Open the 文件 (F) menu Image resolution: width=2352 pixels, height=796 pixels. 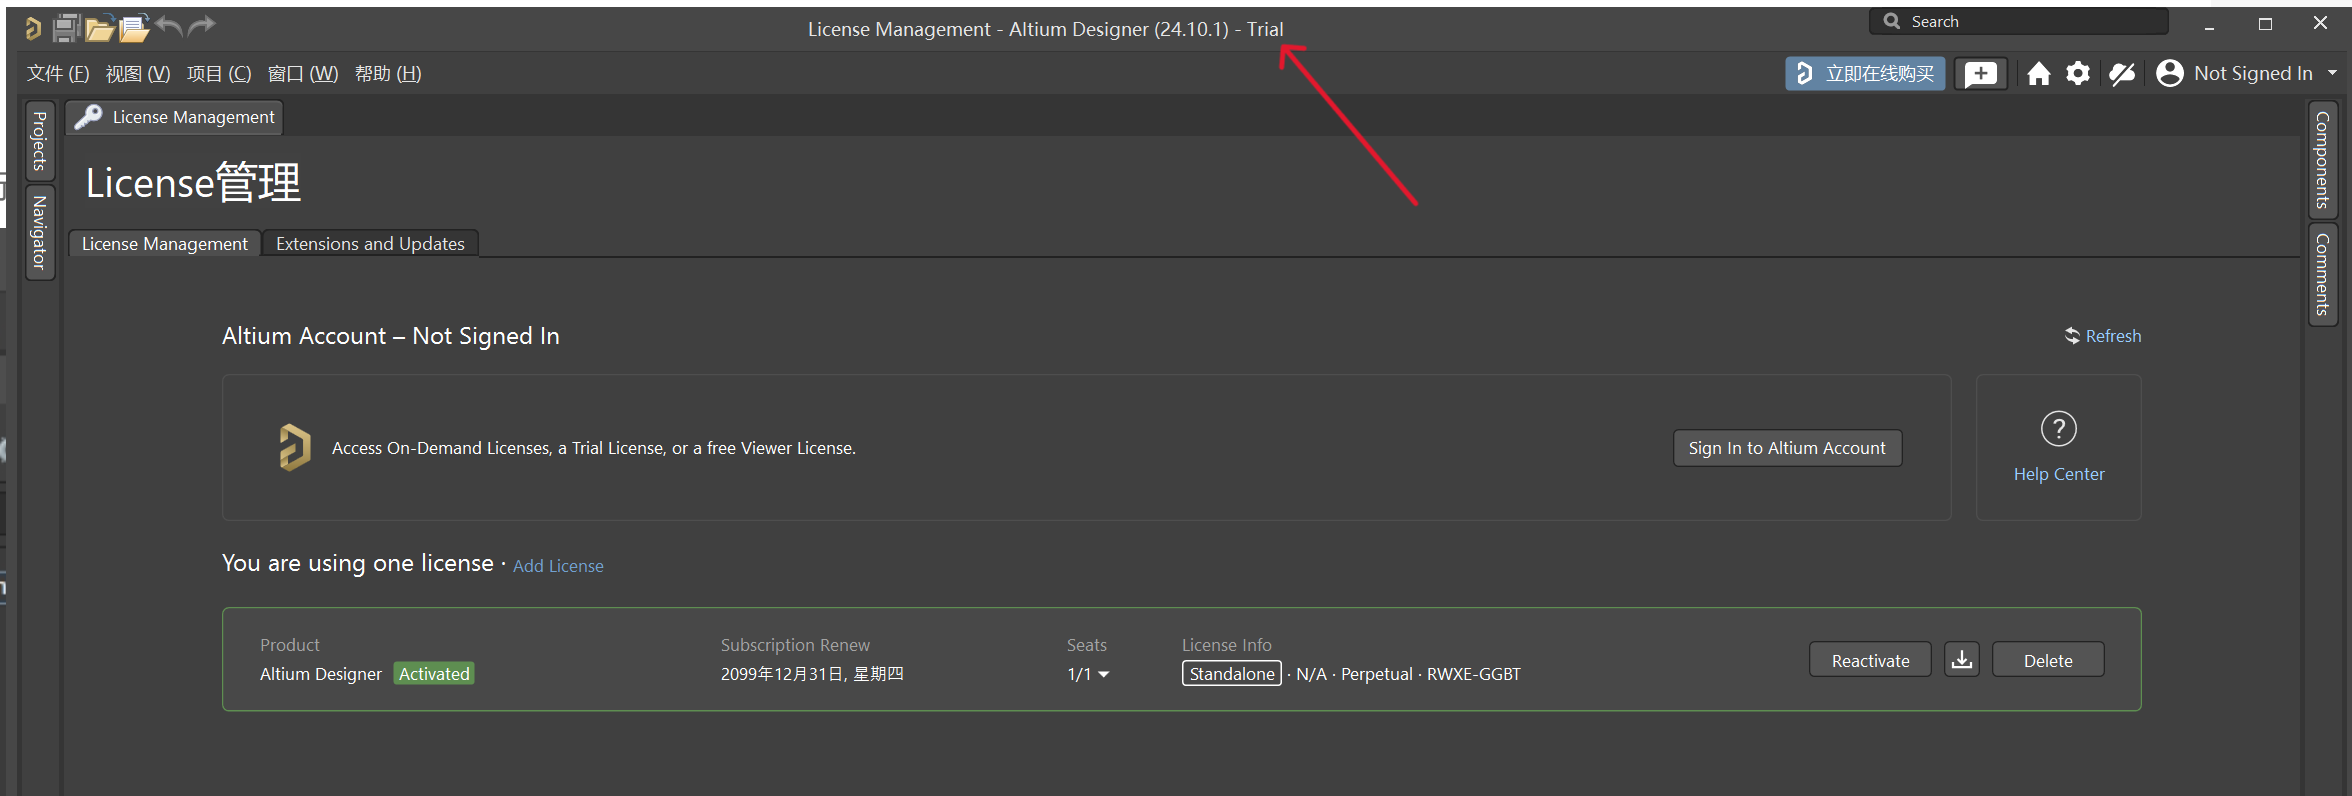(58, 74)
